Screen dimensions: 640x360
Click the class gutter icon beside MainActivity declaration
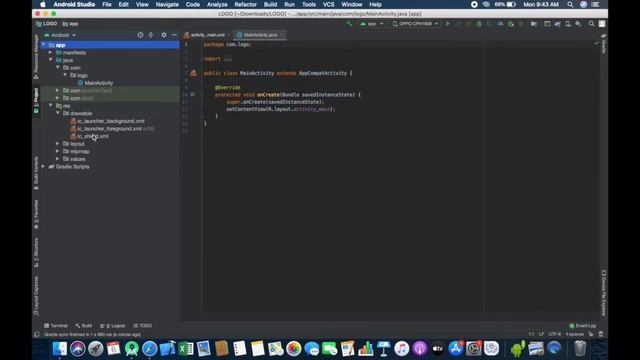pos(193,73)
